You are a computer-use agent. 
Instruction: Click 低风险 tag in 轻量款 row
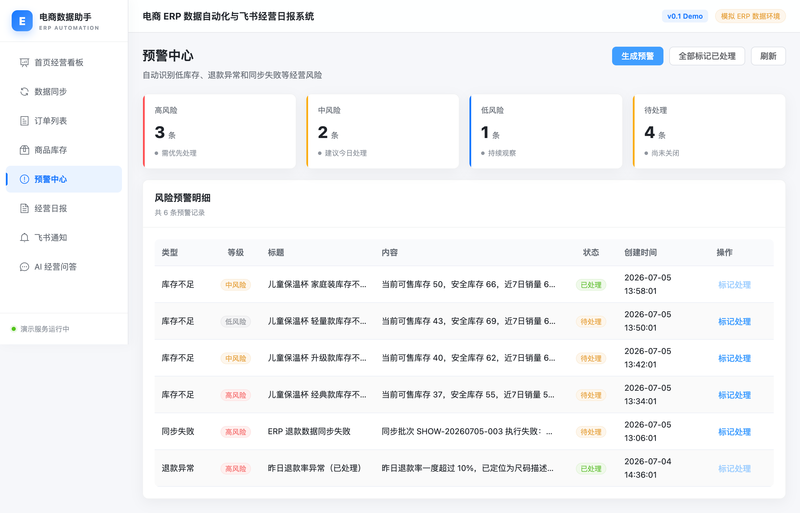coord(235,322)
